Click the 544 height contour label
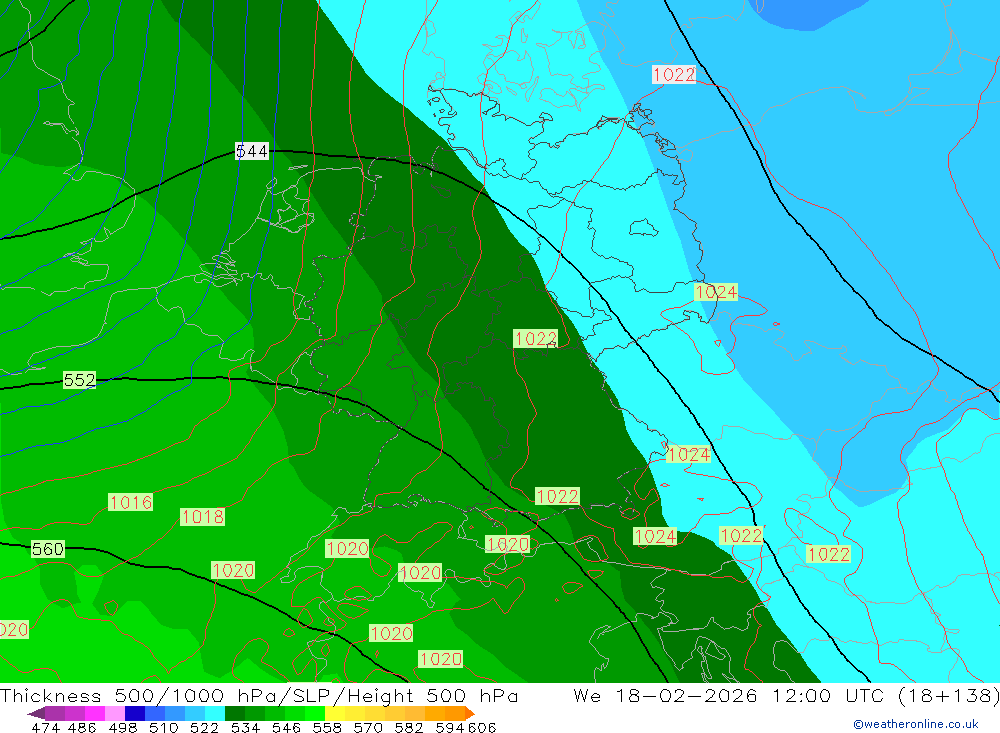The height and width of the screenshot is (733, 1000). coord(252,151)
